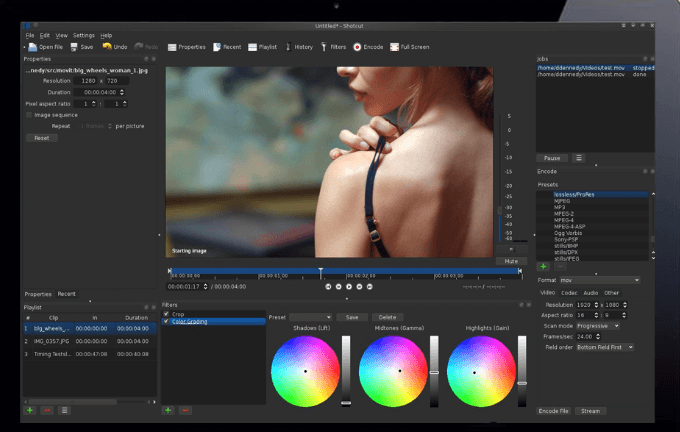Add a playlist item with green plus
The image size is (680, 432).
(x=29, y=410)
